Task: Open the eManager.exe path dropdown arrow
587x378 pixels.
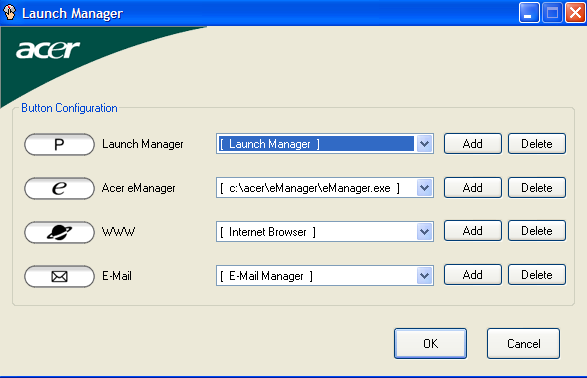Action: 424,188
